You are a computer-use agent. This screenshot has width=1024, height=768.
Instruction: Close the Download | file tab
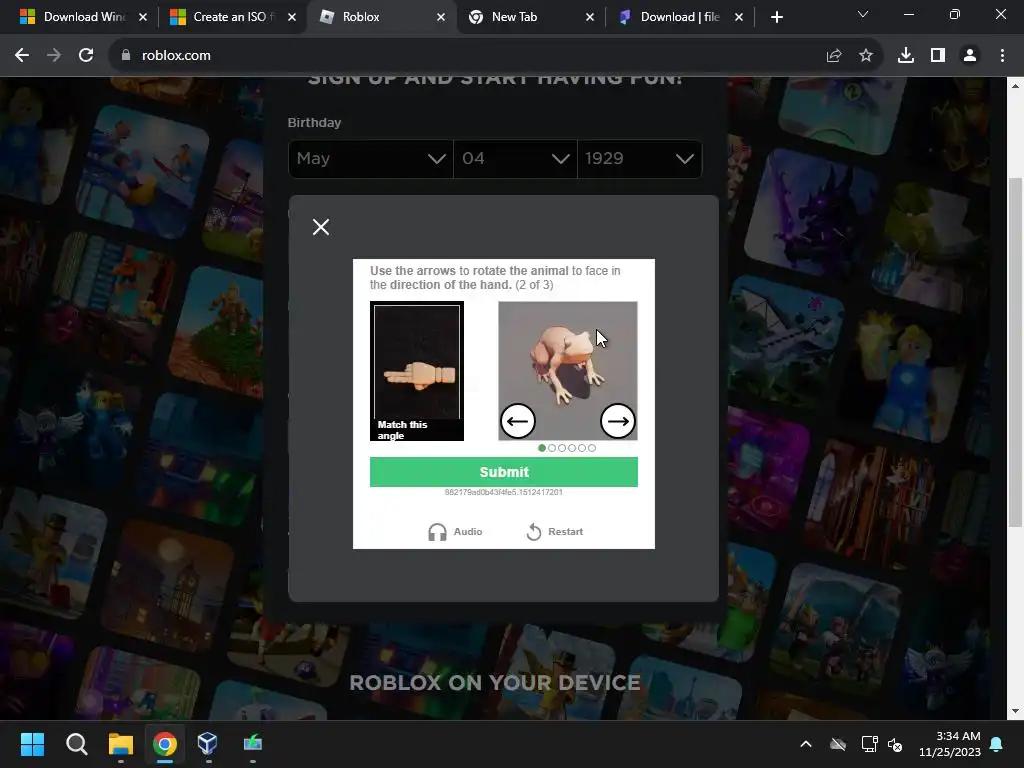pos(739,18)
